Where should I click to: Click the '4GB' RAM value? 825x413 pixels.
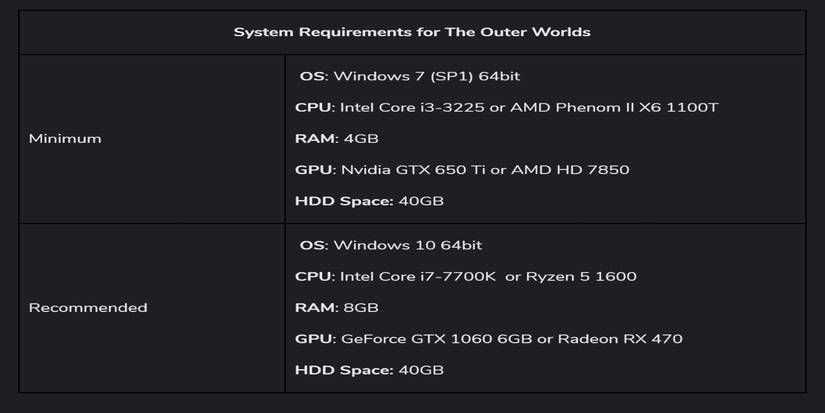[360, 138]
